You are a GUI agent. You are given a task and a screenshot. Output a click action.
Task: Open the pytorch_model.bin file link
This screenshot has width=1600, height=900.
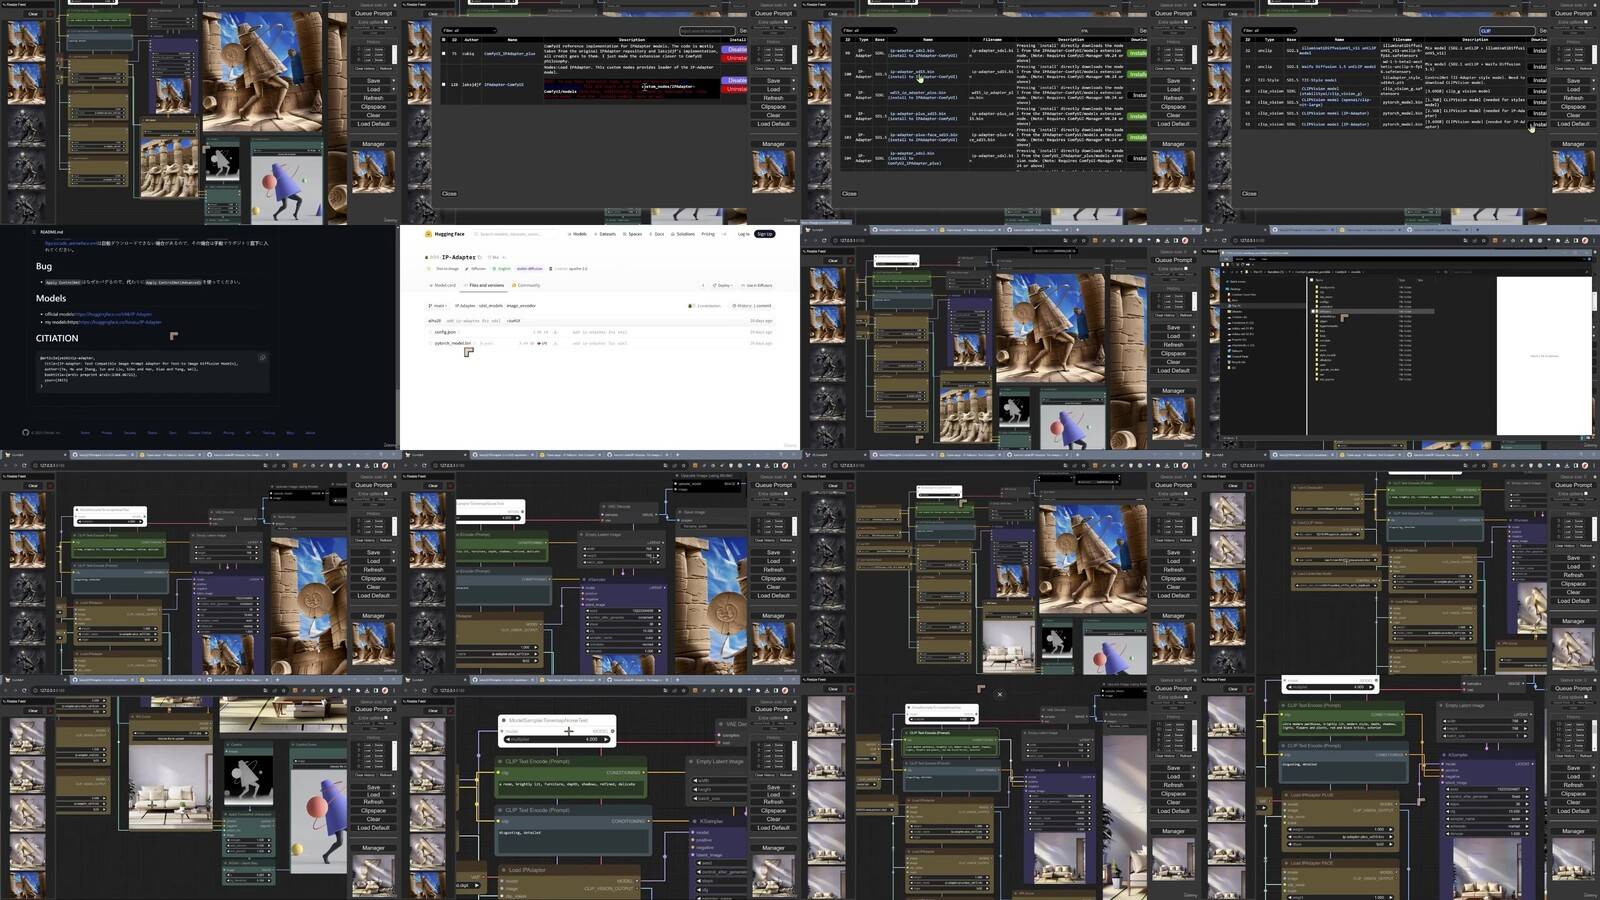tap(453, 343)
